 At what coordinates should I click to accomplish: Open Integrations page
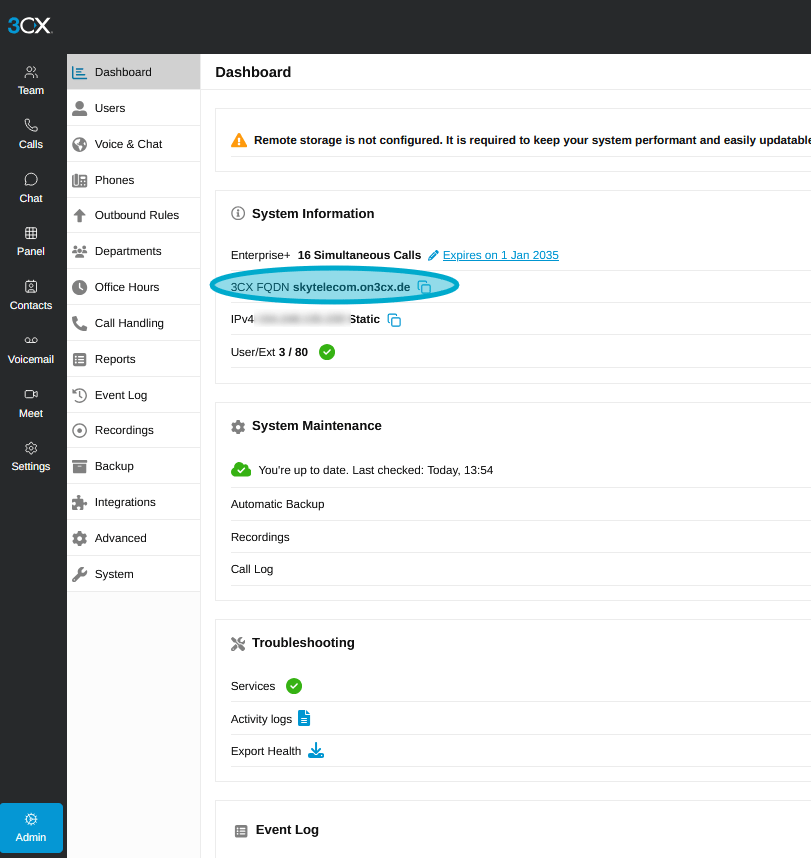134,502
